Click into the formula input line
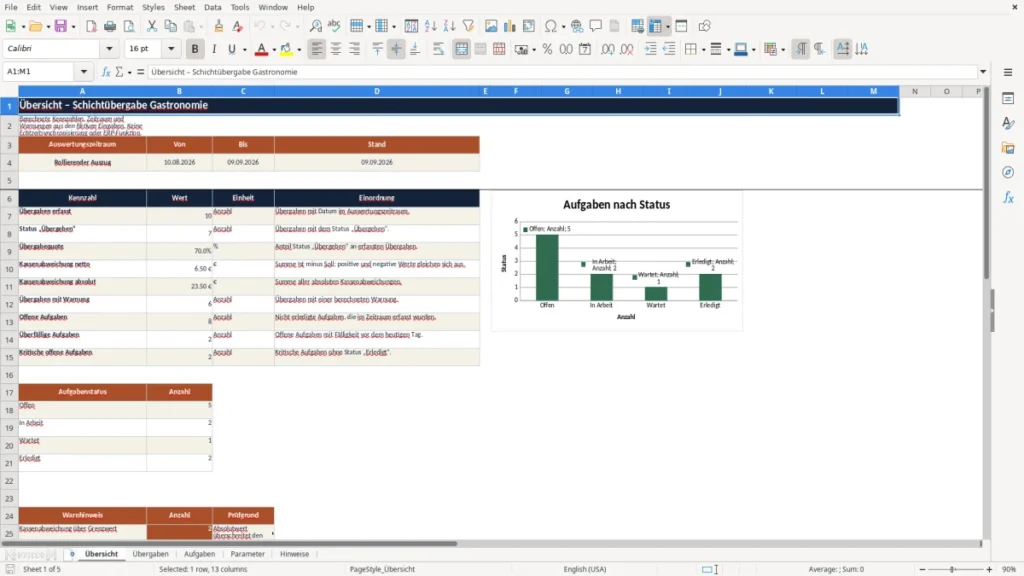This screenshot has height=576, width=1024. [x=562, y=72]
